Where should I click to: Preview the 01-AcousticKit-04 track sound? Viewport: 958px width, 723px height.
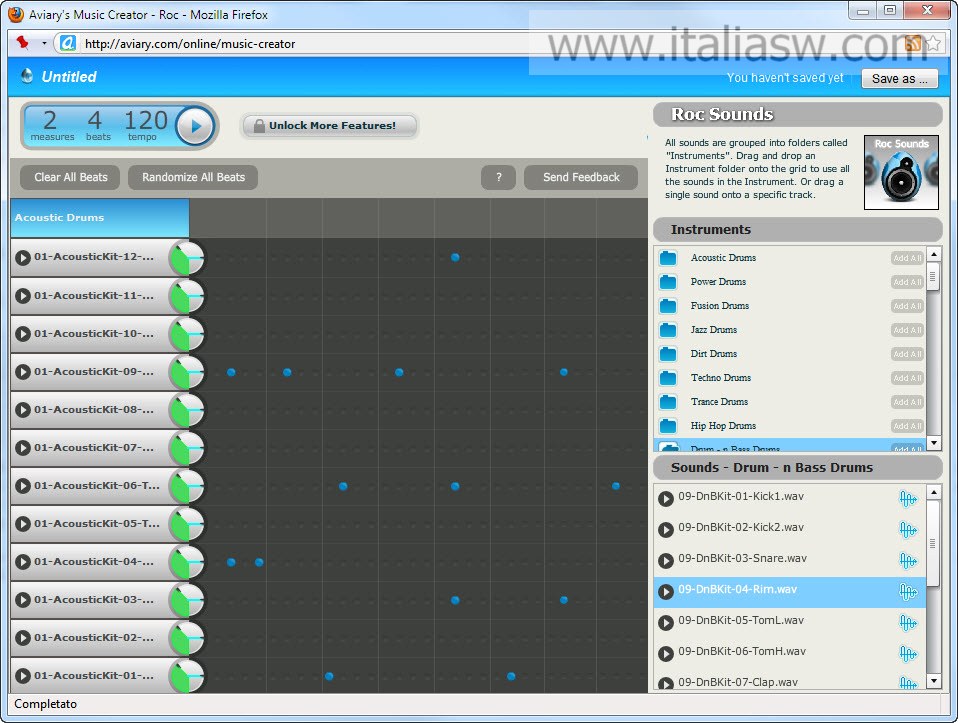pos(23,562)
